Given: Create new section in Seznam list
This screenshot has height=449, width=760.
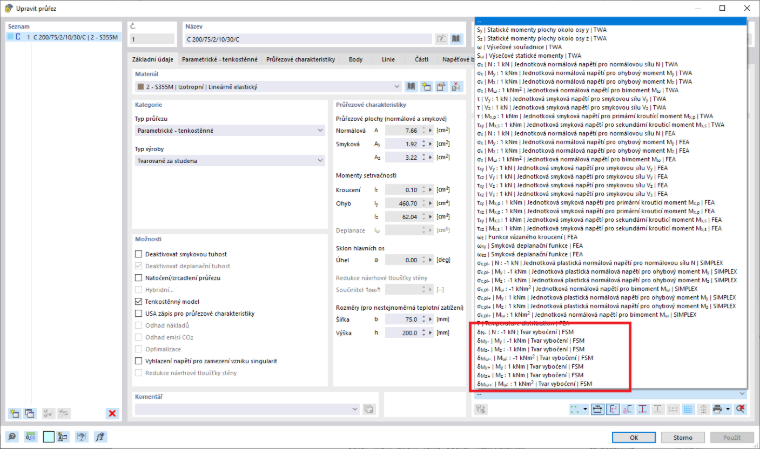Looking at the screenshot, I should 14,414.
